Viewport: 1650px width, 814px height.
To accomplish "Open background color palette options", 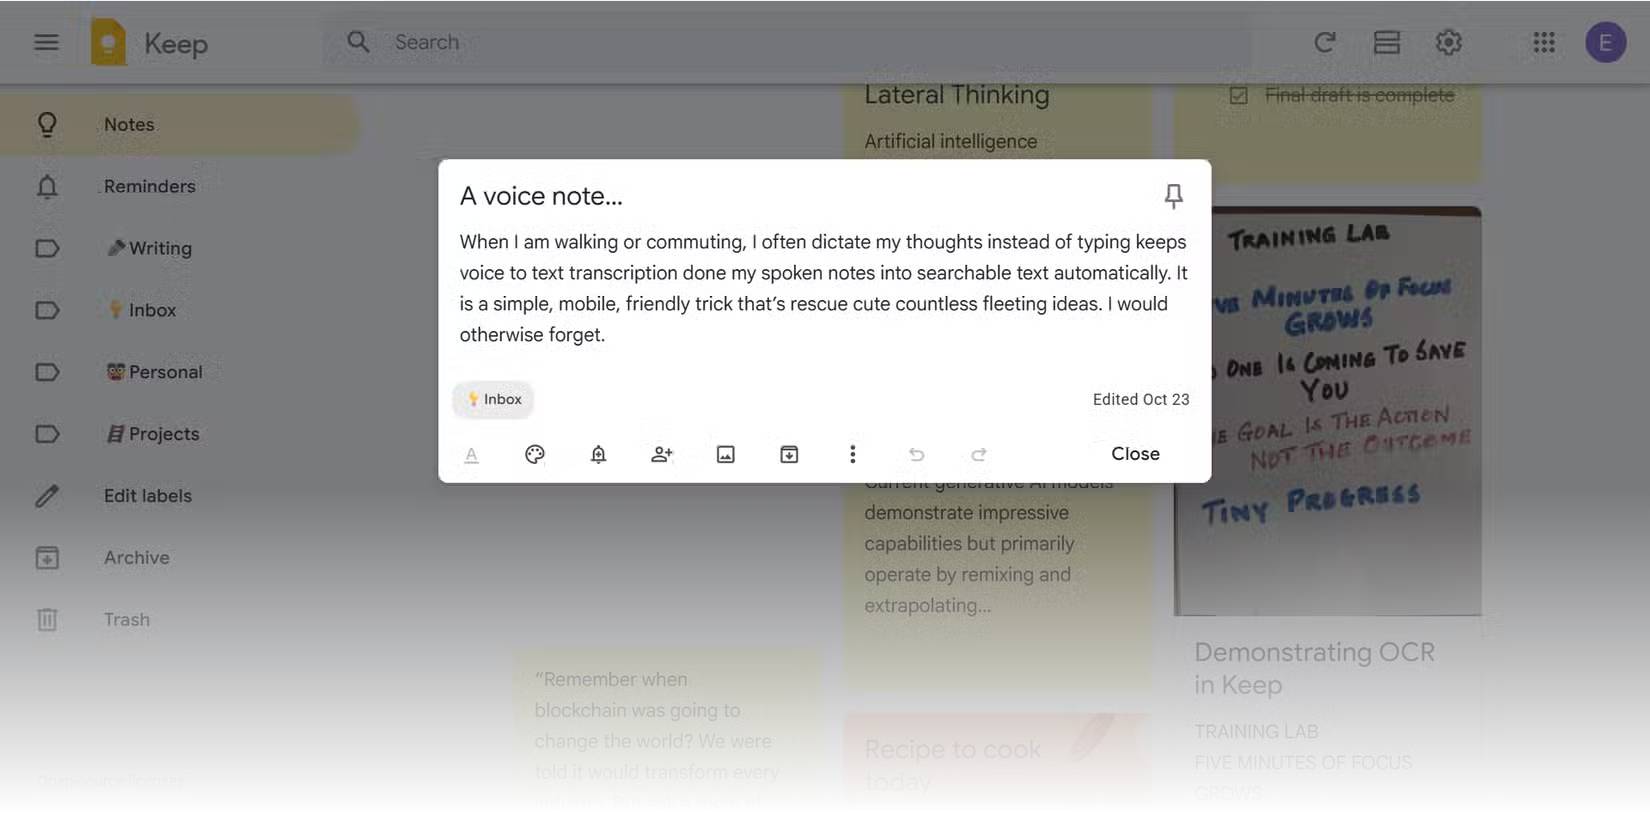I will (x=535, y=454).
